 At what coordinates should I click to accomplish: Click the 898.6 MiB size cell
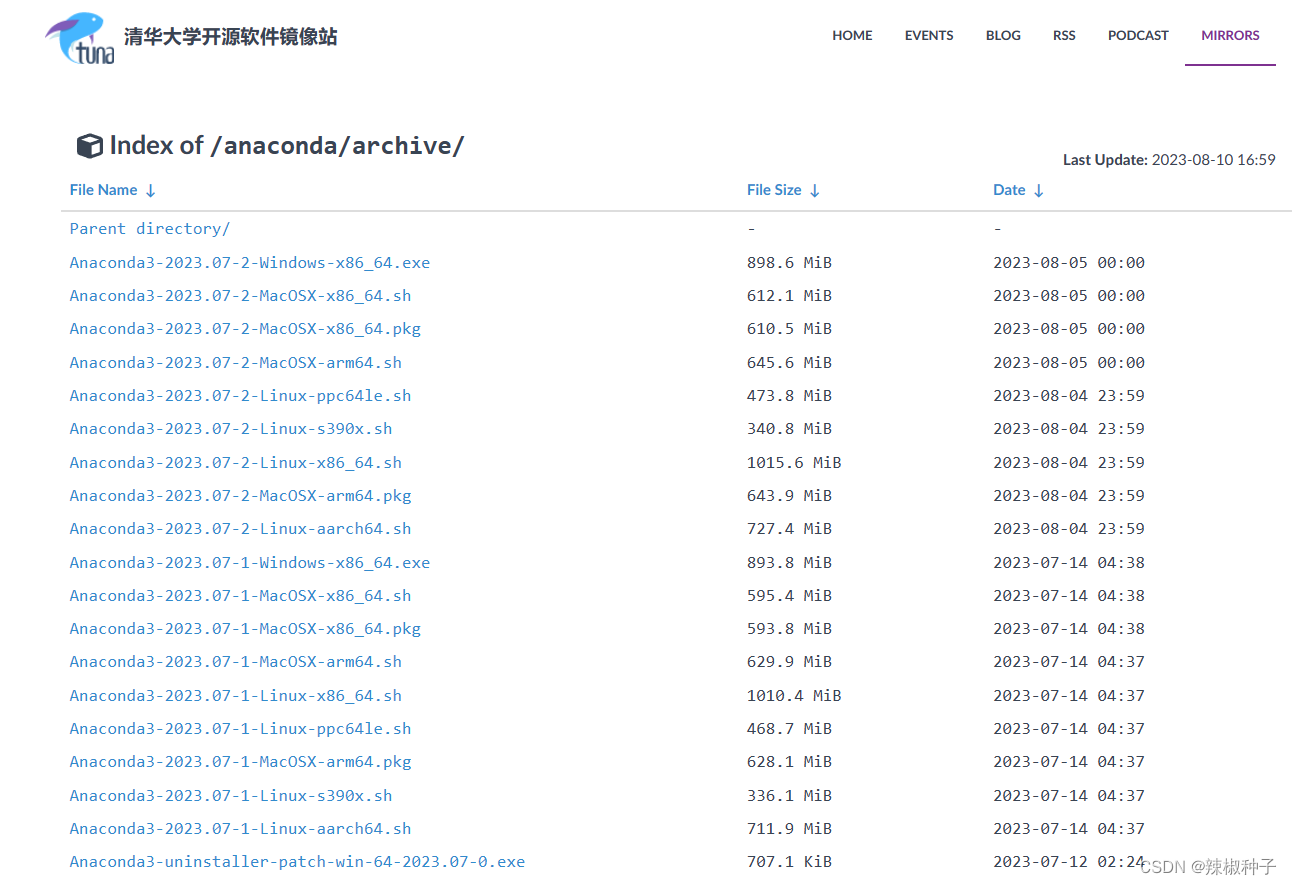coord(789,263)
